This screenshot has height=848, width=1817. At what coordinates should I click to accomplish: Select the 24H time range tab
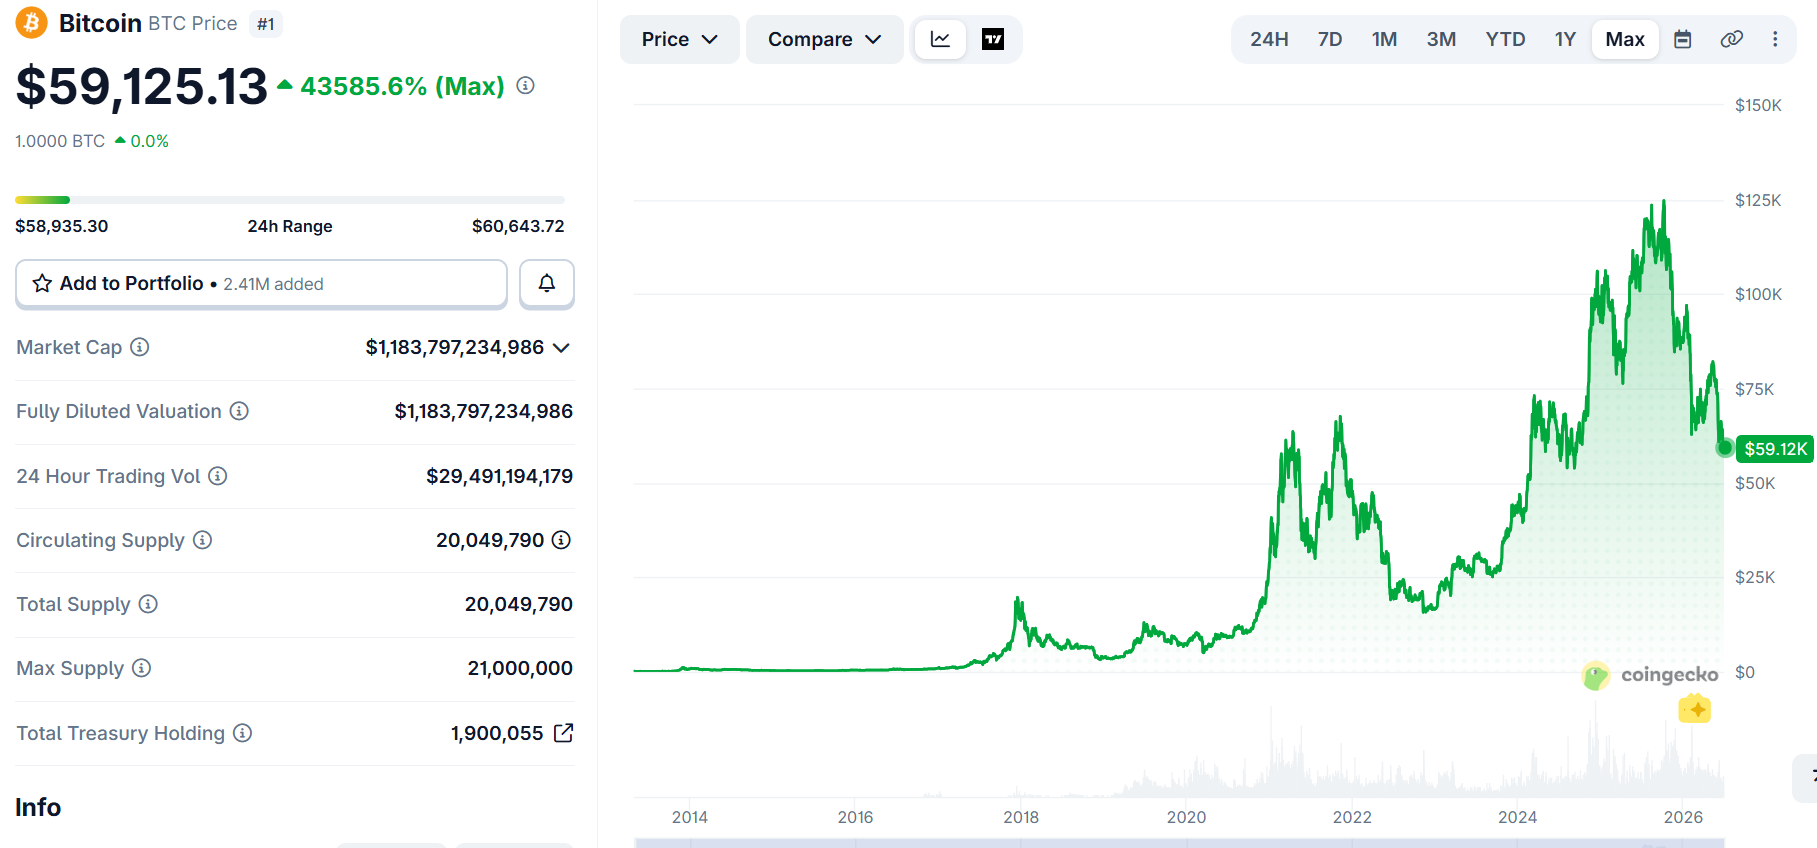coord(1269,39)
